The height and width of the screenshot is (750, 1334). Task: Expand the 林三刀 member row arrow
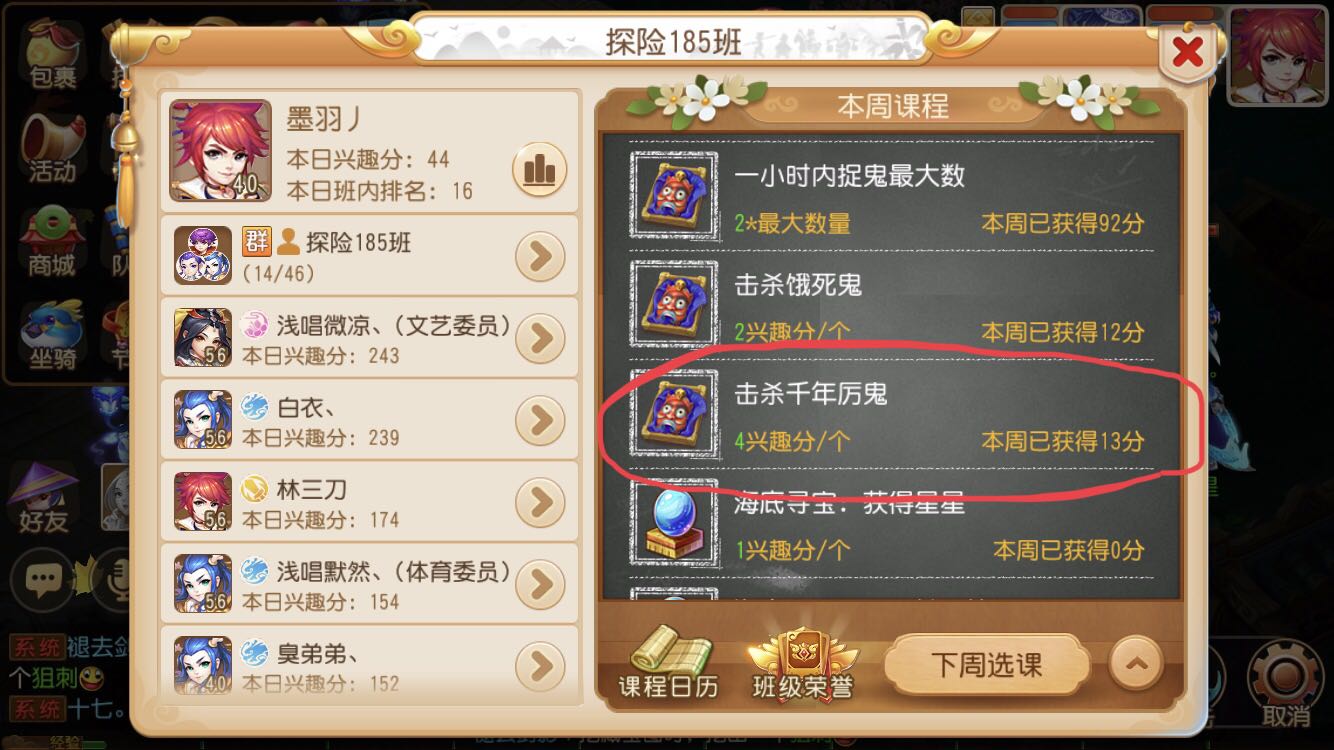coord(541,503)
